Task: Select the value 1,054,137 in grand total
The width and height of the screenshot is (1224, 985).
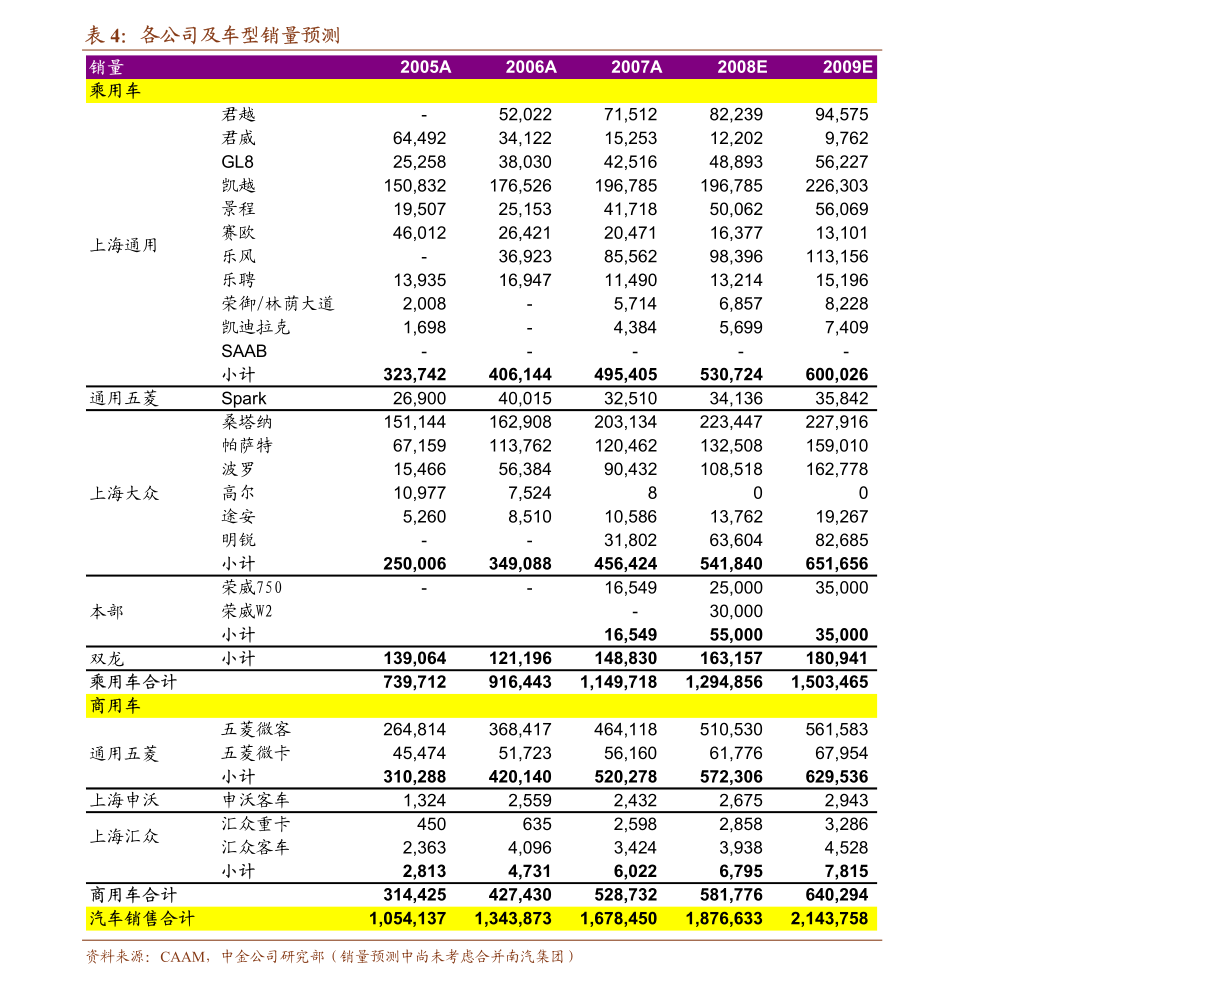Action: coord(407,919)
